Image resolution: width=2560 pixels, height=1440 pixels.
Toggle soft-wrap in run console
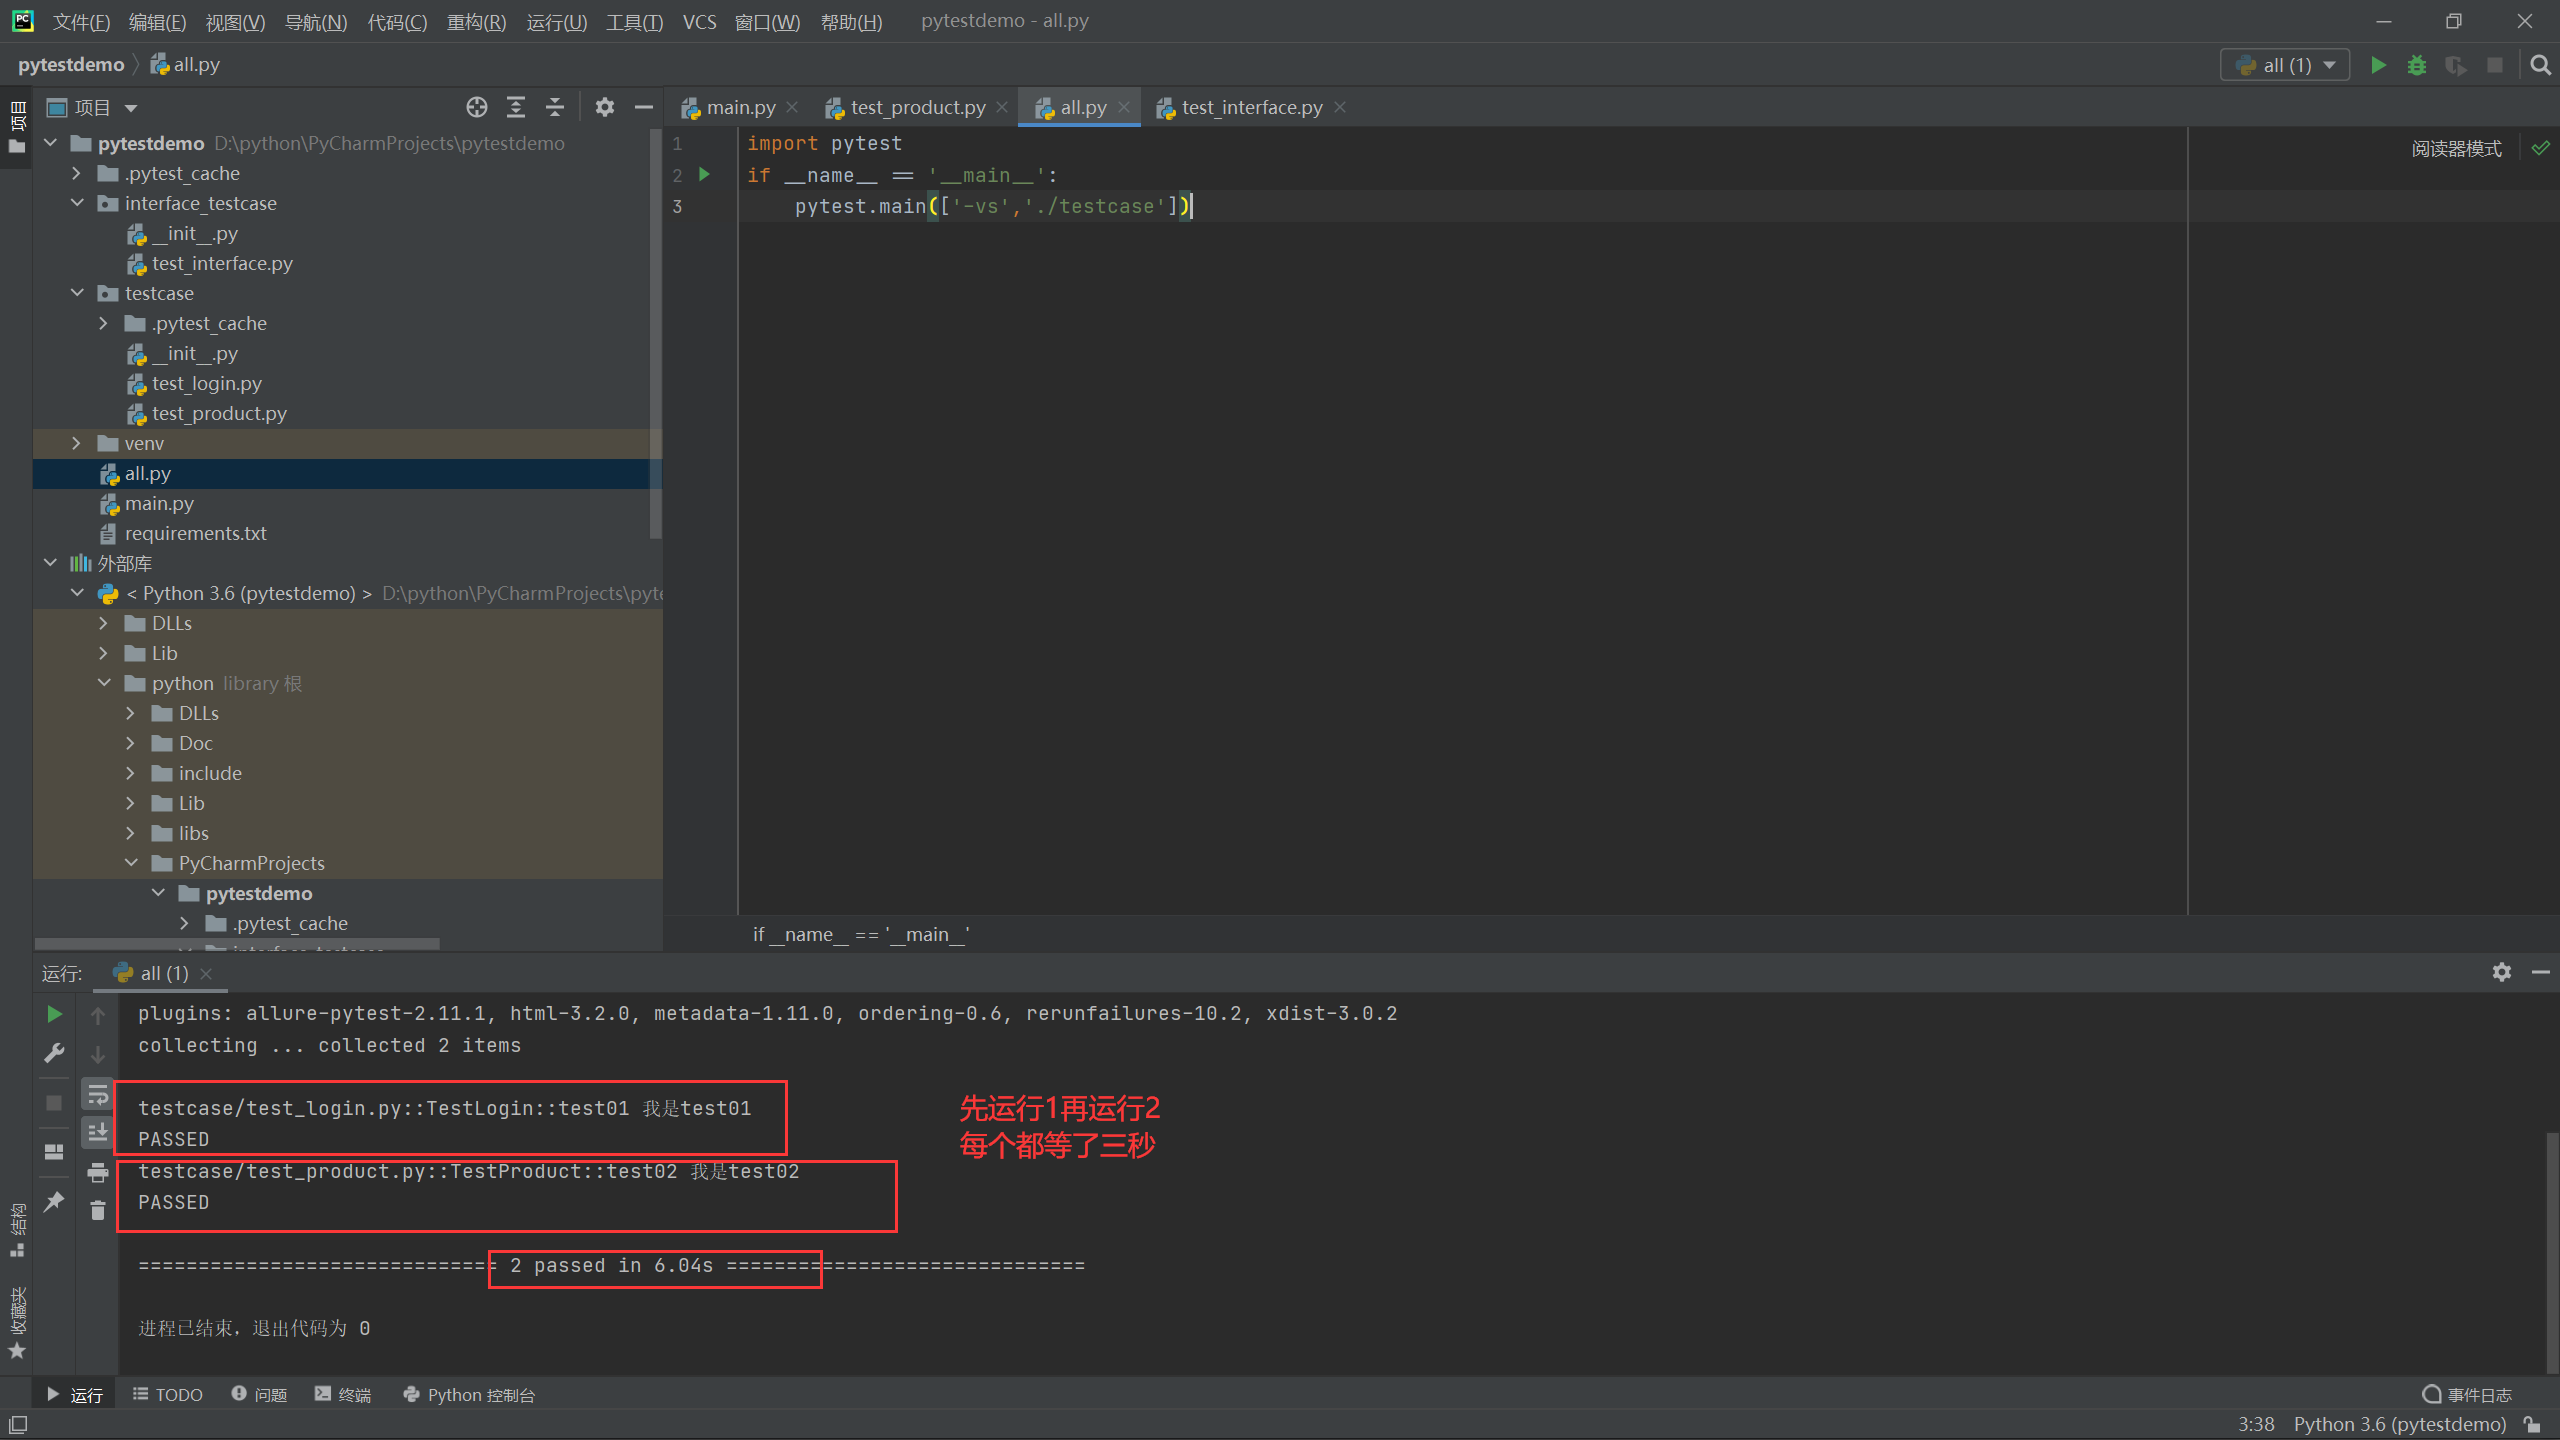[x=97, y=1095]
